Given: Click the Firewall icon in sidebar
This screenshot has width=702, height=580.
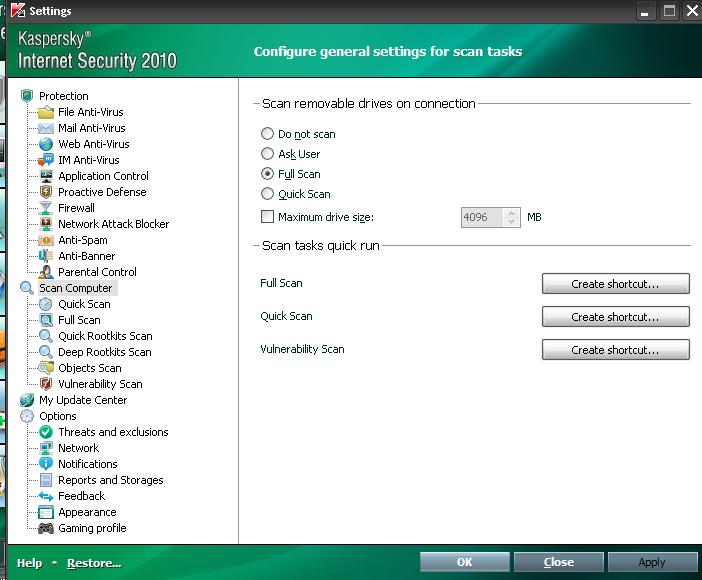Looking at the screenshot, I should (46, 208).
